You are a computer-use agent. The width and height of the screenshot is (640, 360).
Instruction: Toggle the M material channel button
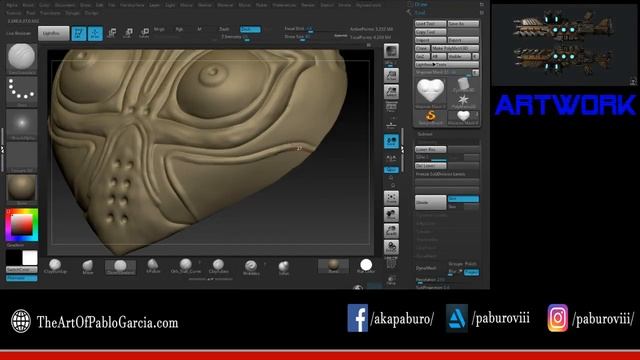199,29
